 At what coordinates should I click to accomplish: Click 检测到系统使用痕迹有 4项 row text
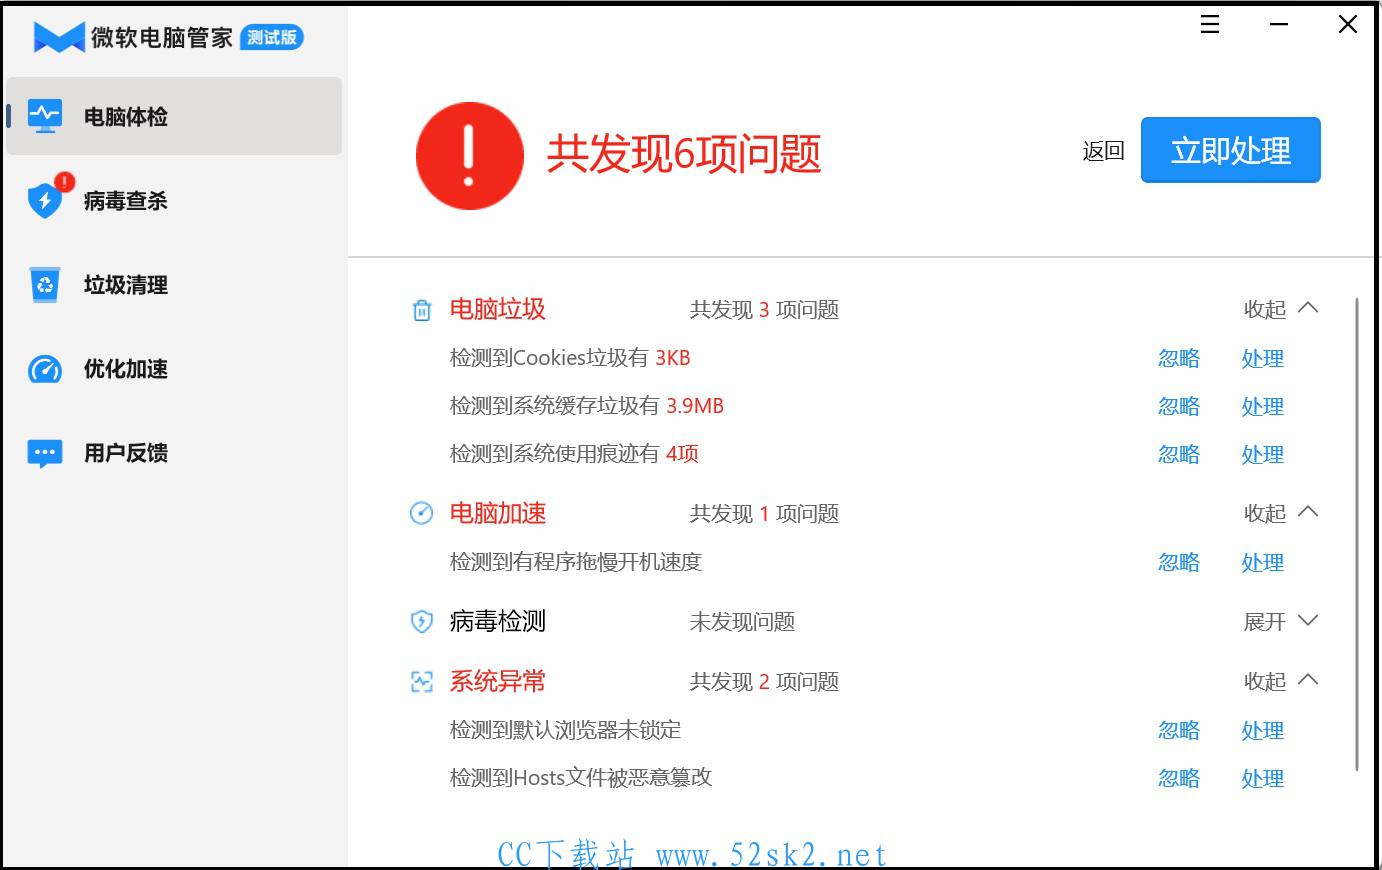click(x=574, y=454)
